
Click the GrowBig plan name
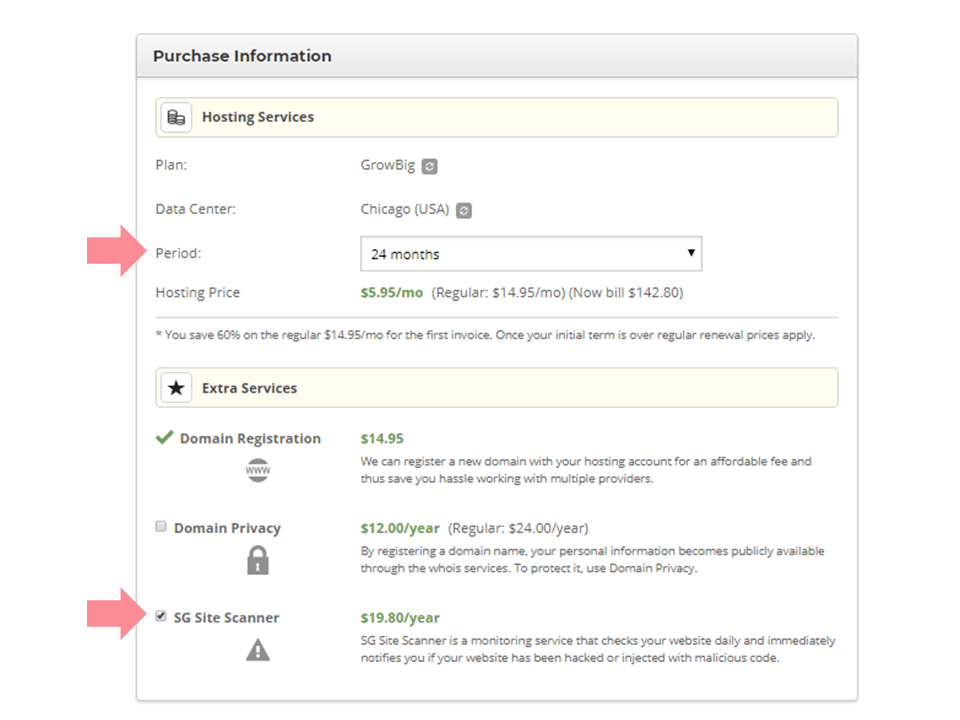tap(388, 165)
